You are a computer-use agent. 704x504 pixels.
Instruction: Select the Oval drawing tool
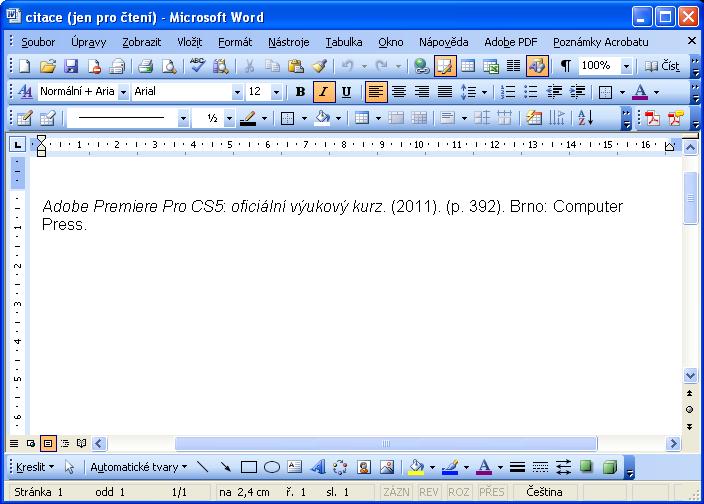click(x=272, y=467)
